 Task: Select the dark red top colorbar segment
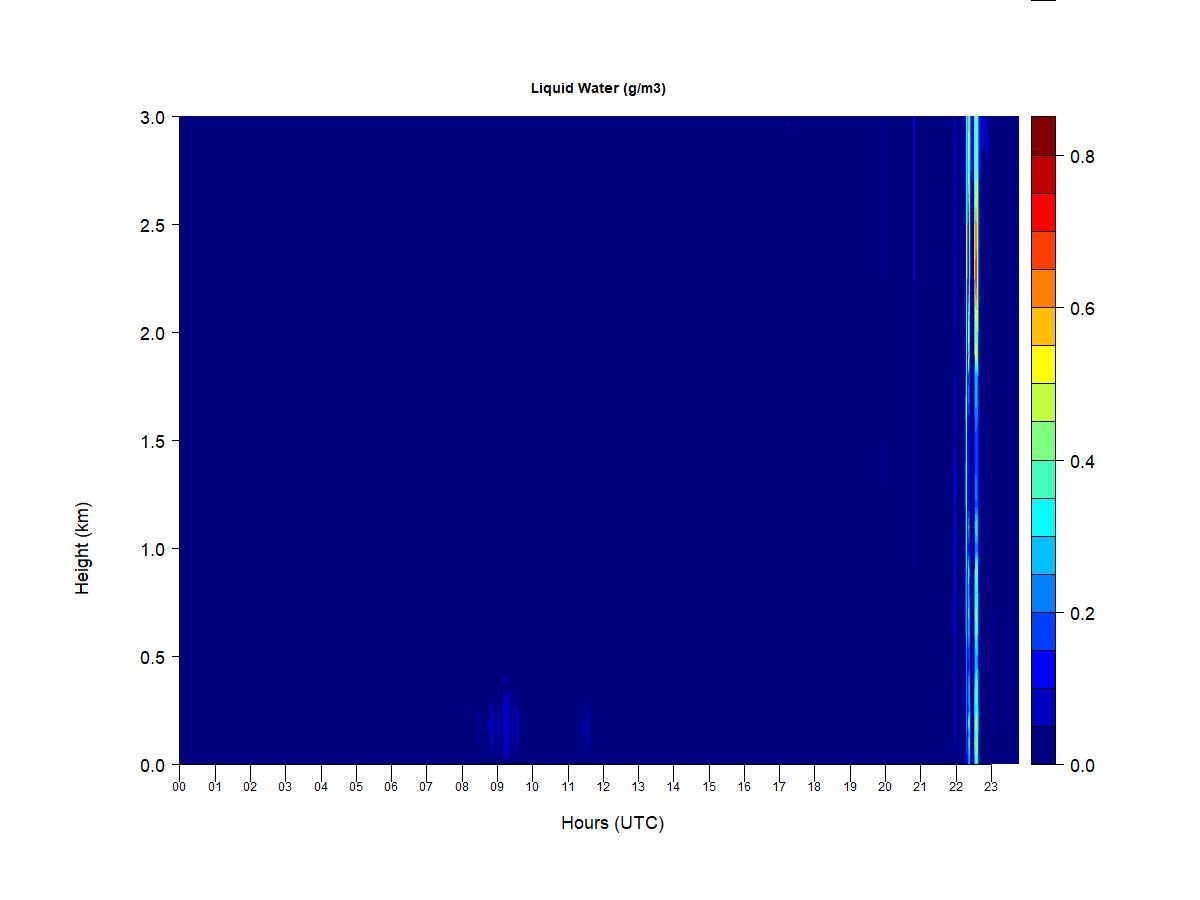[1043, 136]
